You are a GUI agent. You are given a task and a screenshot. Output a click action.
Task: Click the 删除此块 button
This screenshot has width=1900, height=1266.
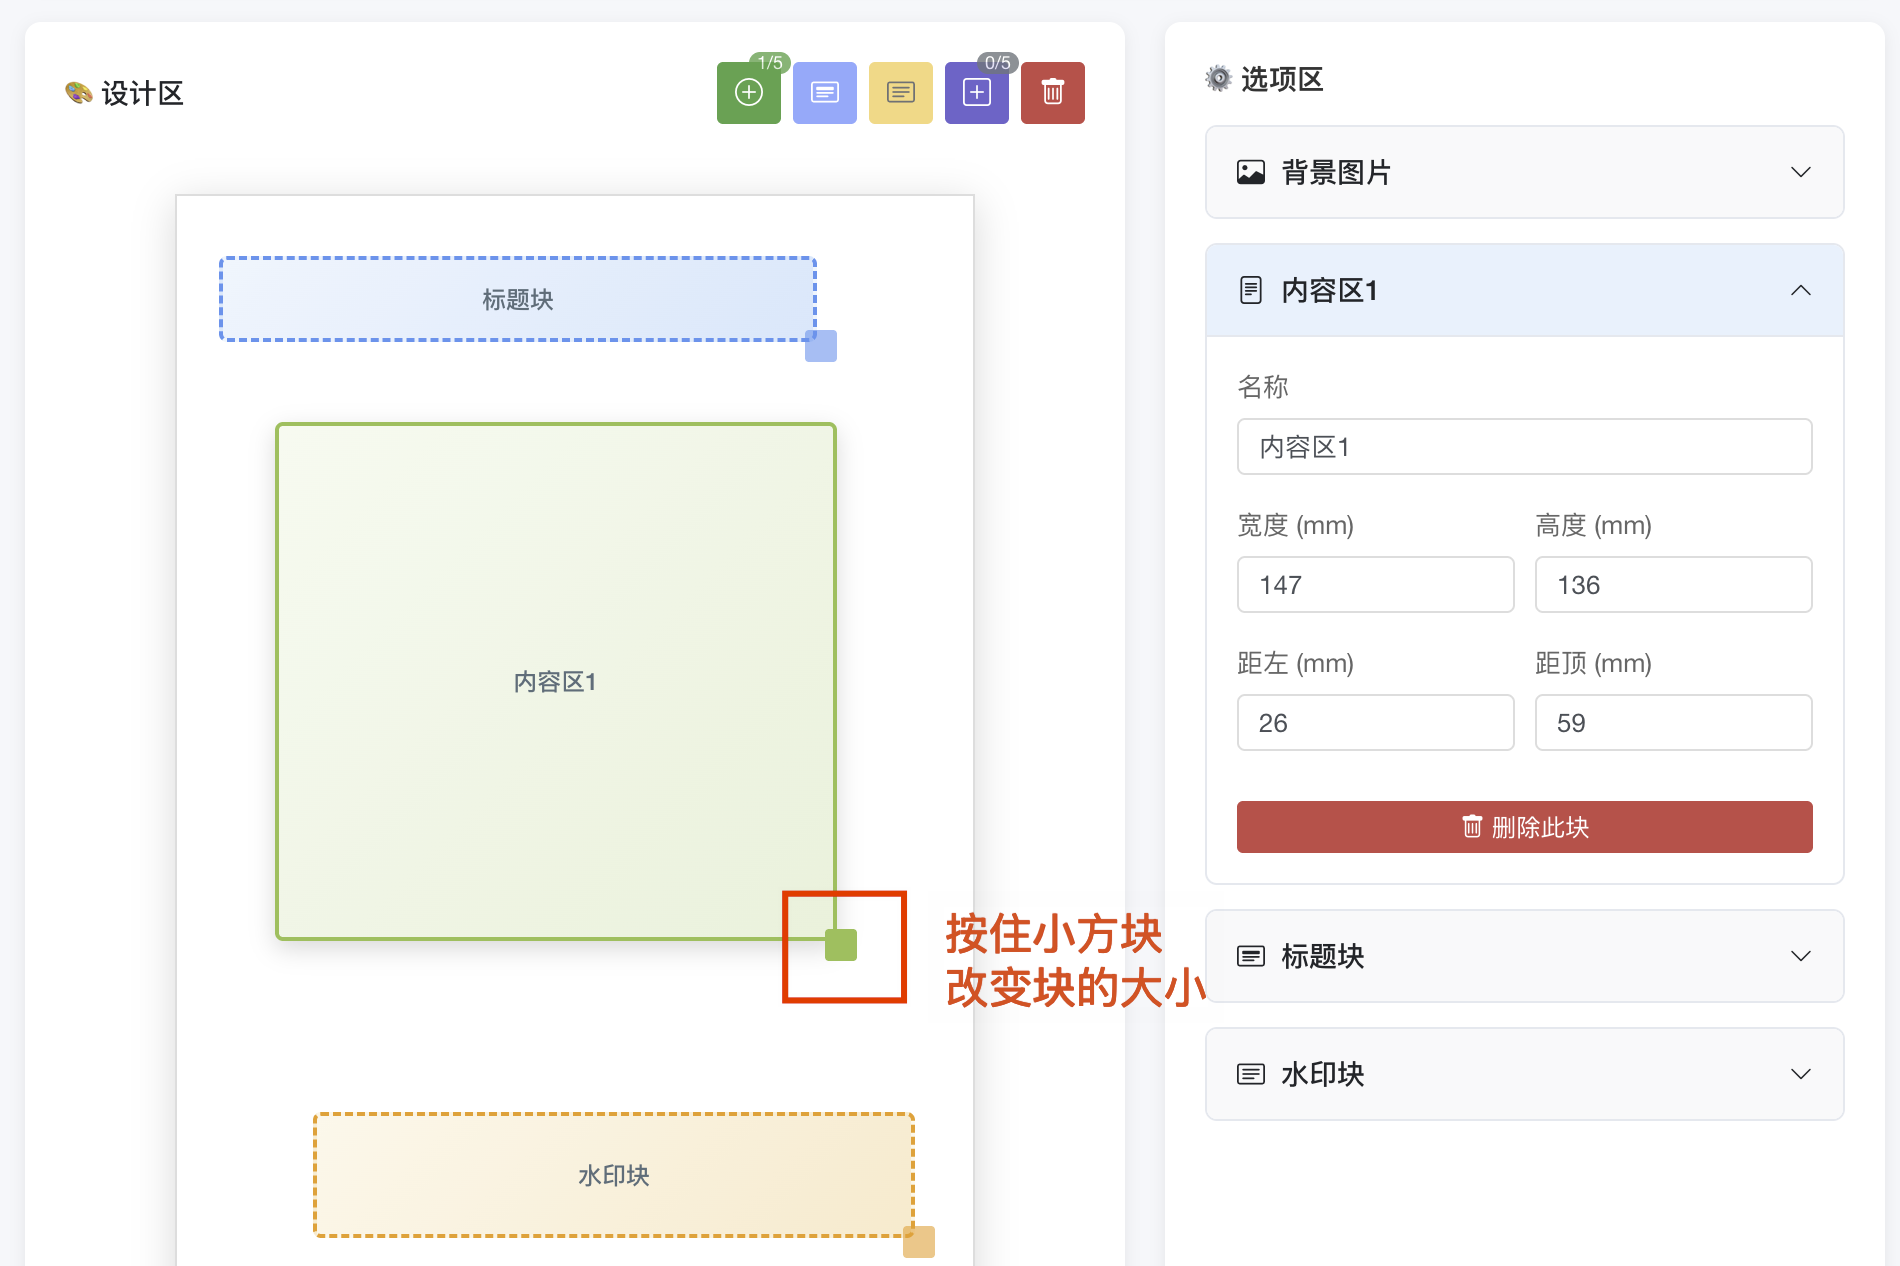pyautogui.click(x=1524, y=827)
